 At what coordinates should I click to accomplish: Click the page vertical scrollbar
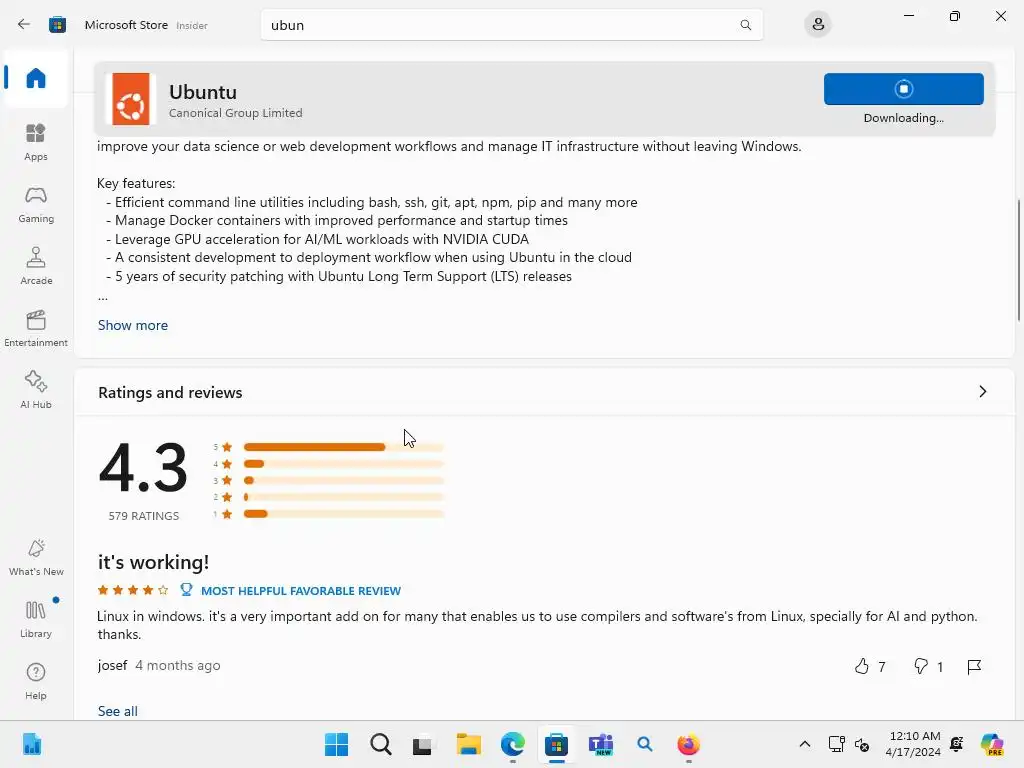pyautogui.click(x=1019, y=260)
